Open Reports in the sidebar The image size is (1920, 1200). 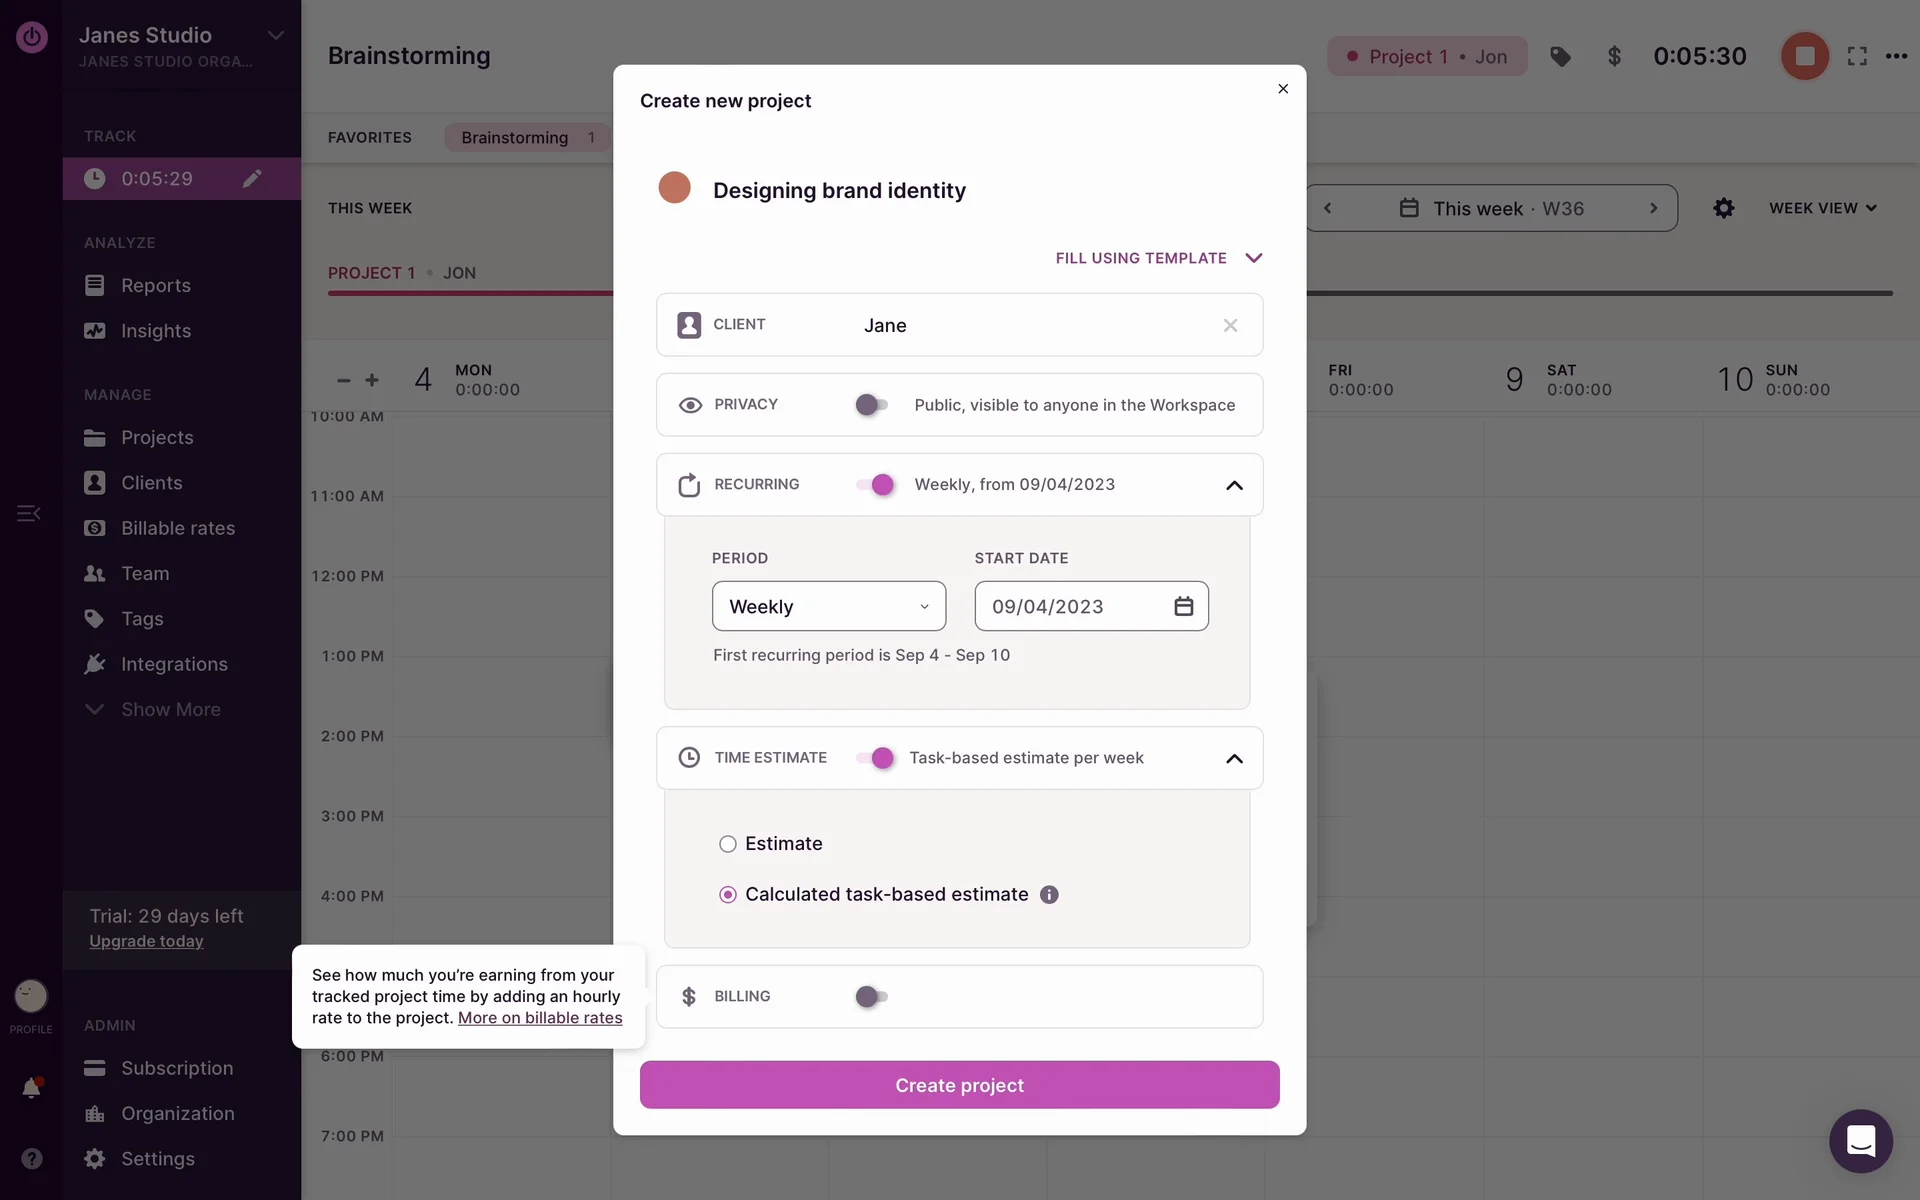(x=155, y=285)
